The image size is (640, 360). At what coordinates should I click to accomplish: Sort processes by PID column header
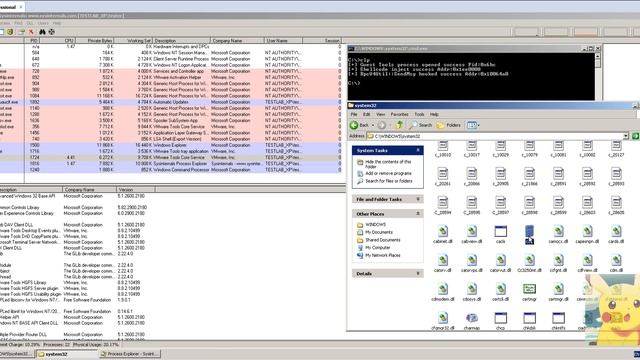[33, 41]
